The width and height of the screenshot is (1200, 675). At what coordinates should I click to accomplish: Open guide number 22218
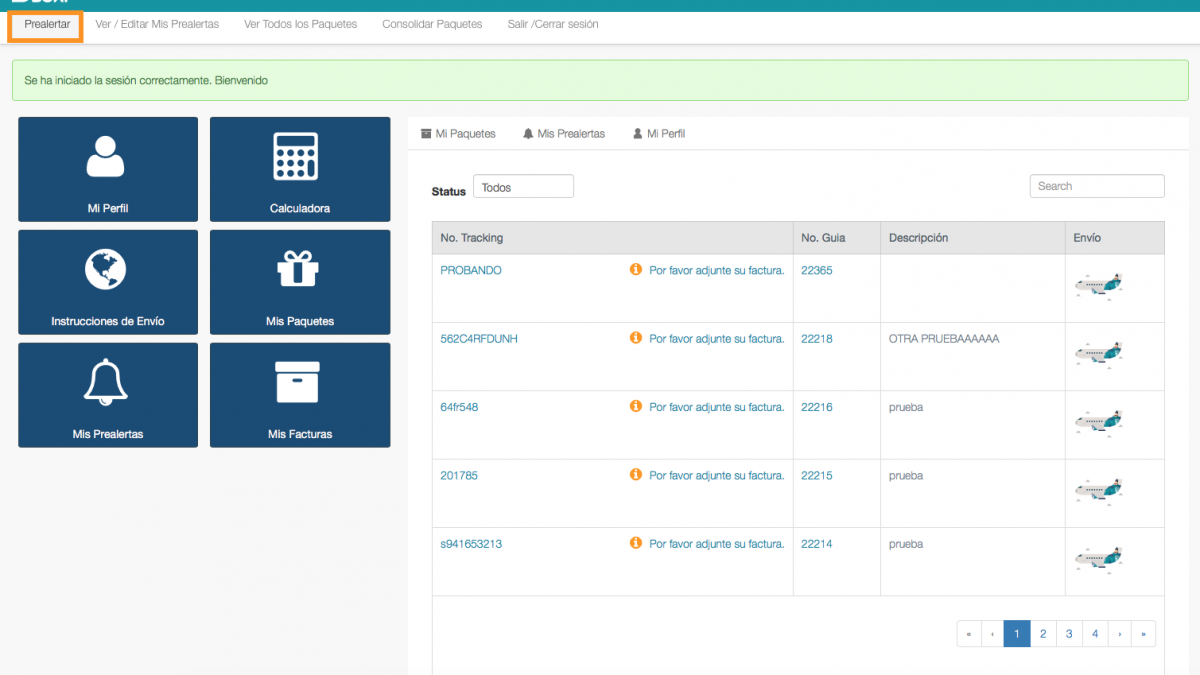pos(817,339)
